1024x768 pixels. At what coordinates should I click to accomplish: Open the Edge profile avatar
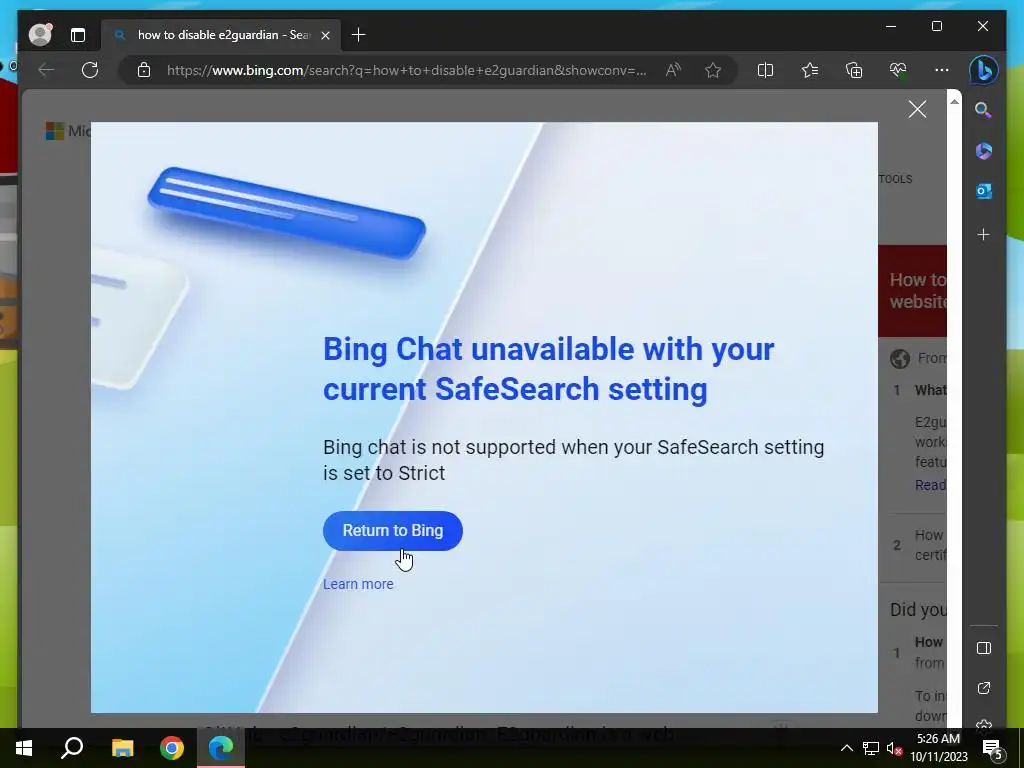[40, 35]
